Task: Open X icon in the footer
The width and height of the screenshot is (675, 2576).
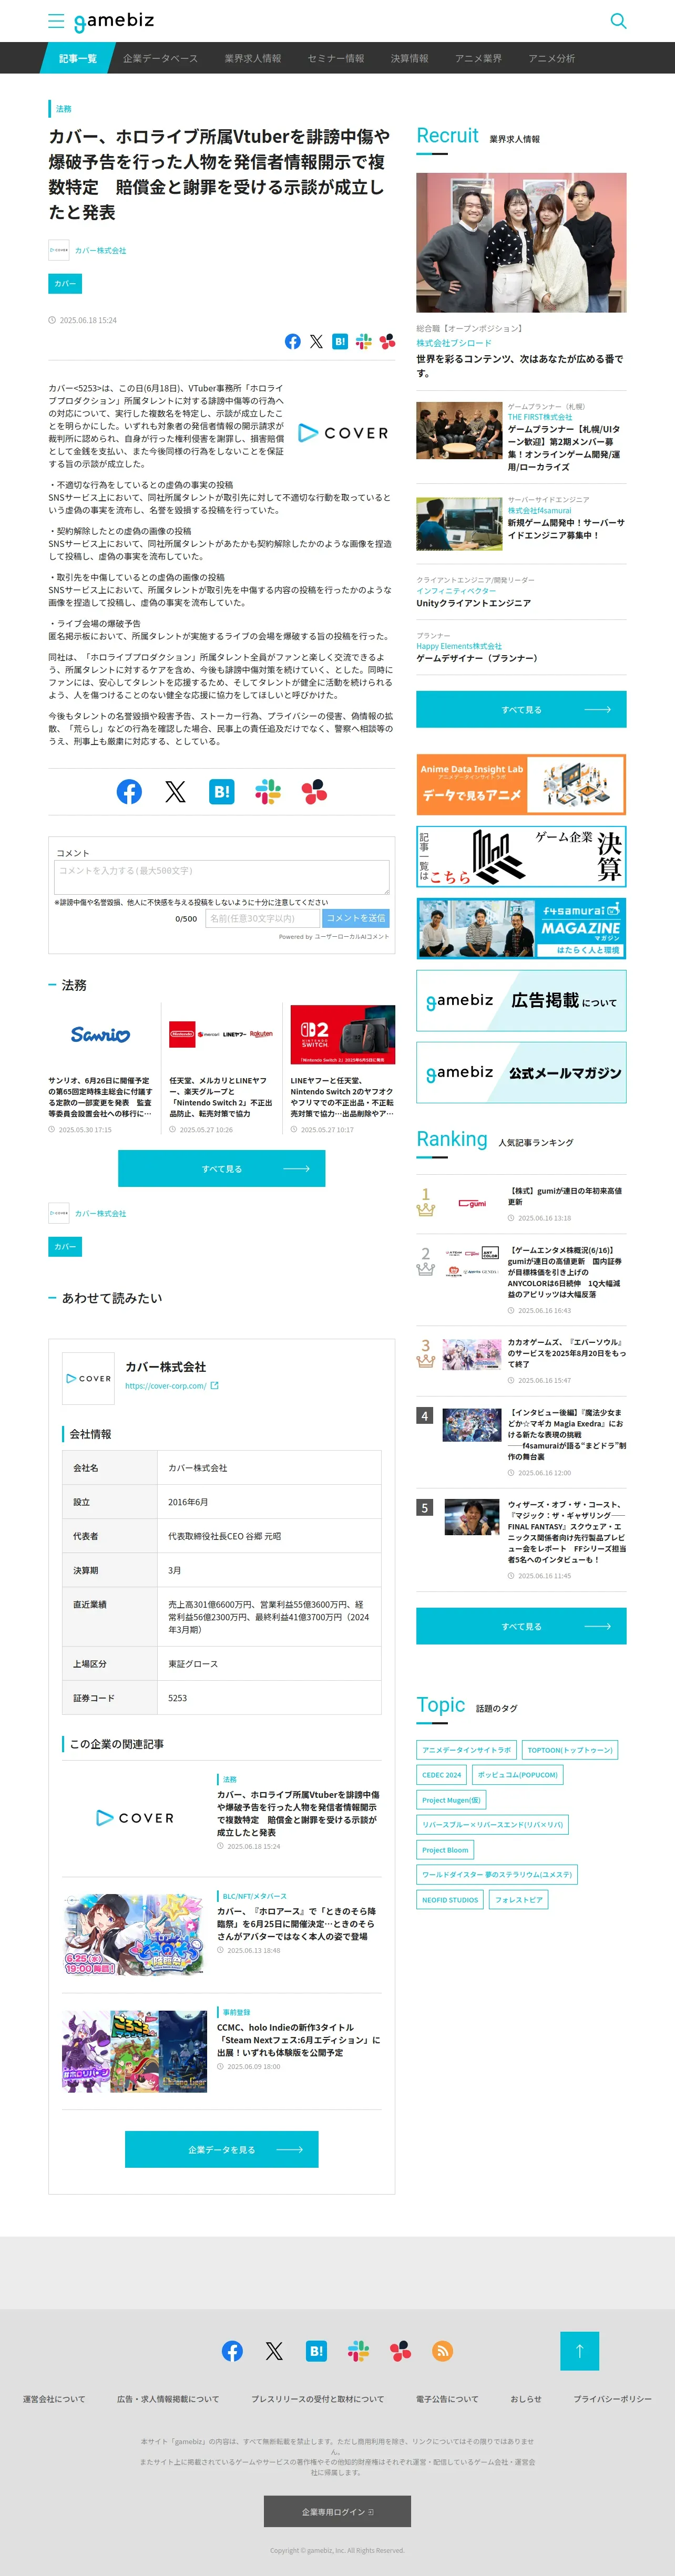Action: point(274,2350)
